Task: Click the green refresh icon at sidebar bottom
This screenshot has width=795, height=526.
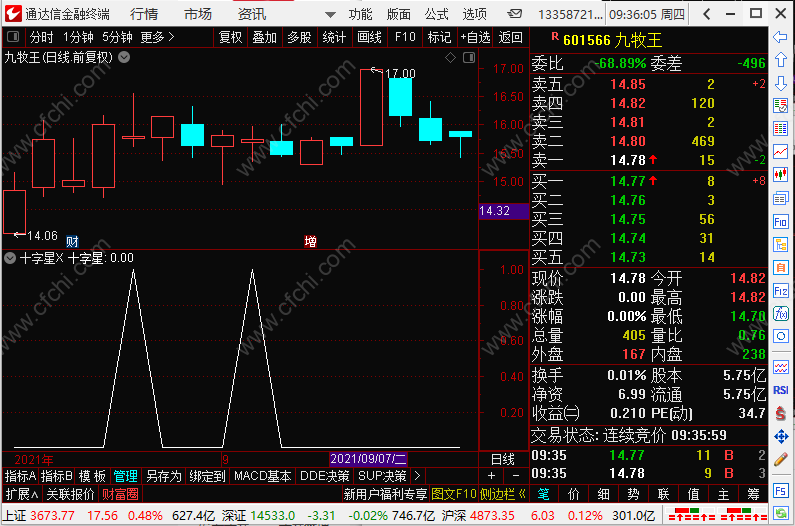Action: point(780,513)
